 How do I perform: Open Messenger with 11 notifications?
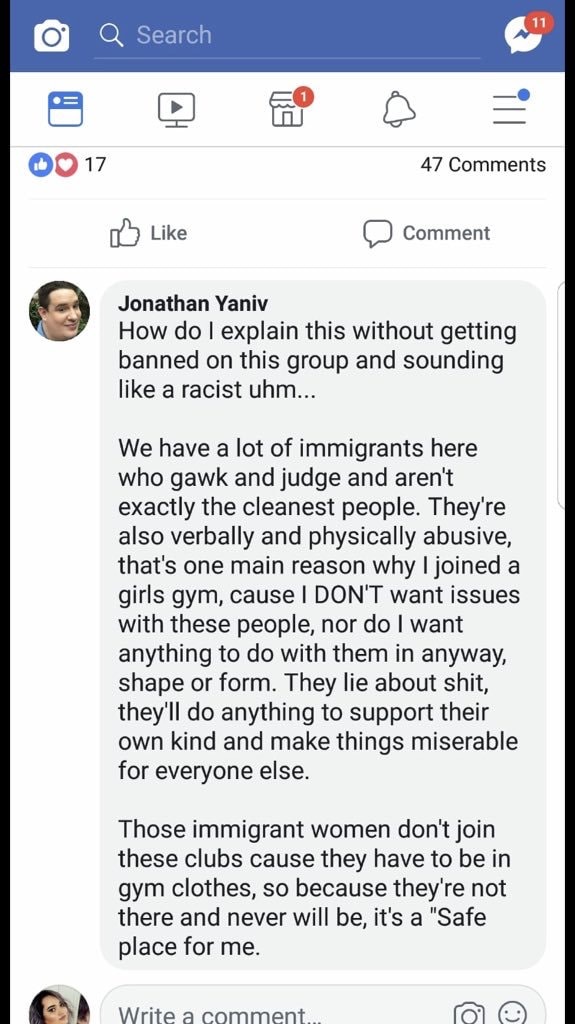[x=526, y=33]
